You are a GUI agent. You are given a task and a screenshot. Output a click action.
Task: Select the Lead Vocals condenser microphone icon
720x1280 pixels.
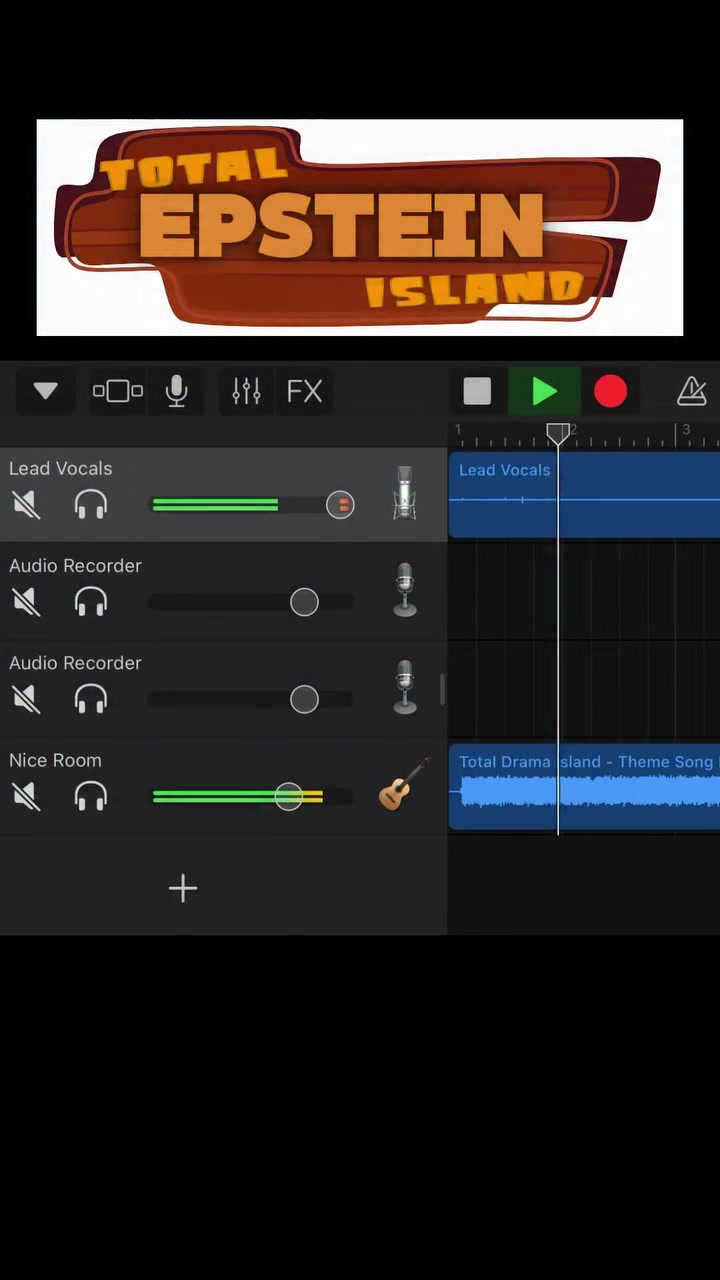coord(404,493)
